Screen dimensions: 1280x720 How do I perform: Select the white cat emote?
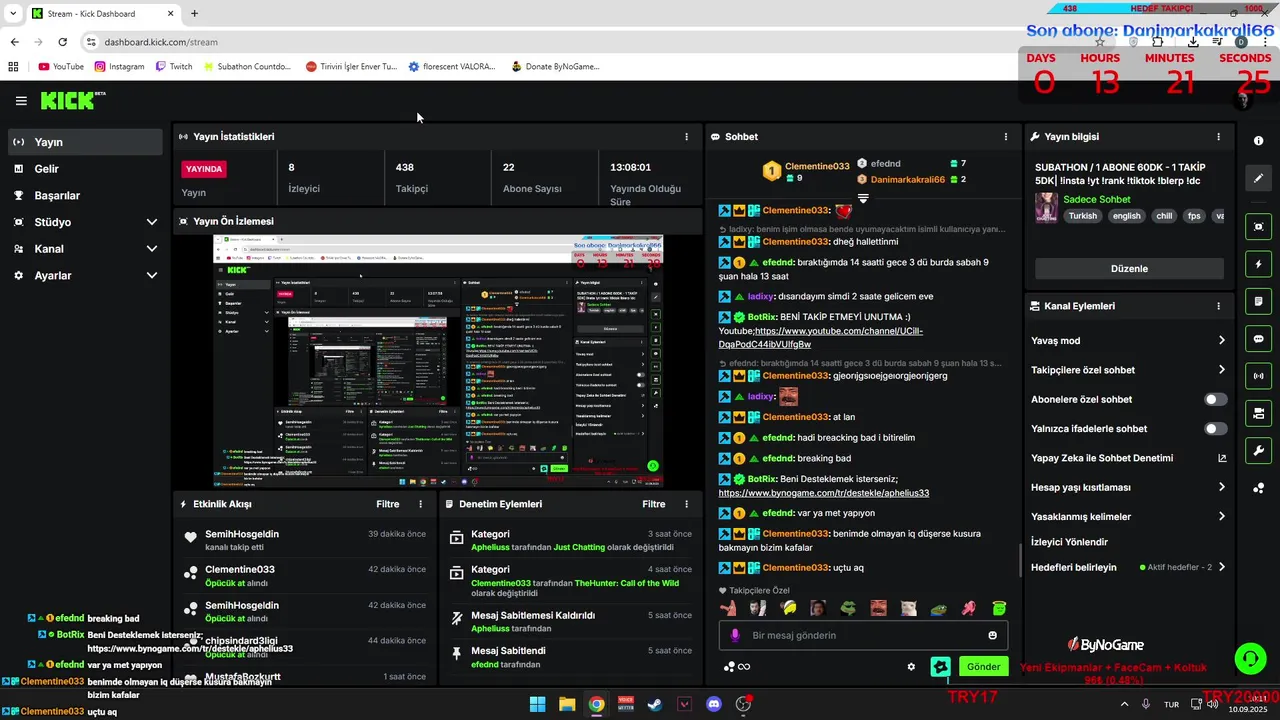(x=908, y=608)
